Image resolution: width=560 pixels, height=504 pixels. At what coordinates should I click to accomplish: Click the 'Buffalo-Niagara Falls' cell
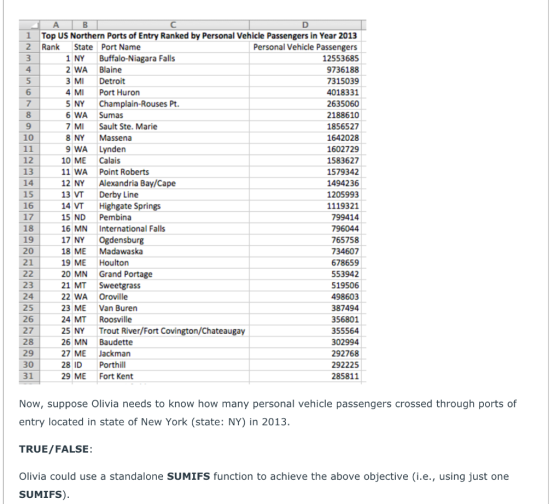(173, 59)
